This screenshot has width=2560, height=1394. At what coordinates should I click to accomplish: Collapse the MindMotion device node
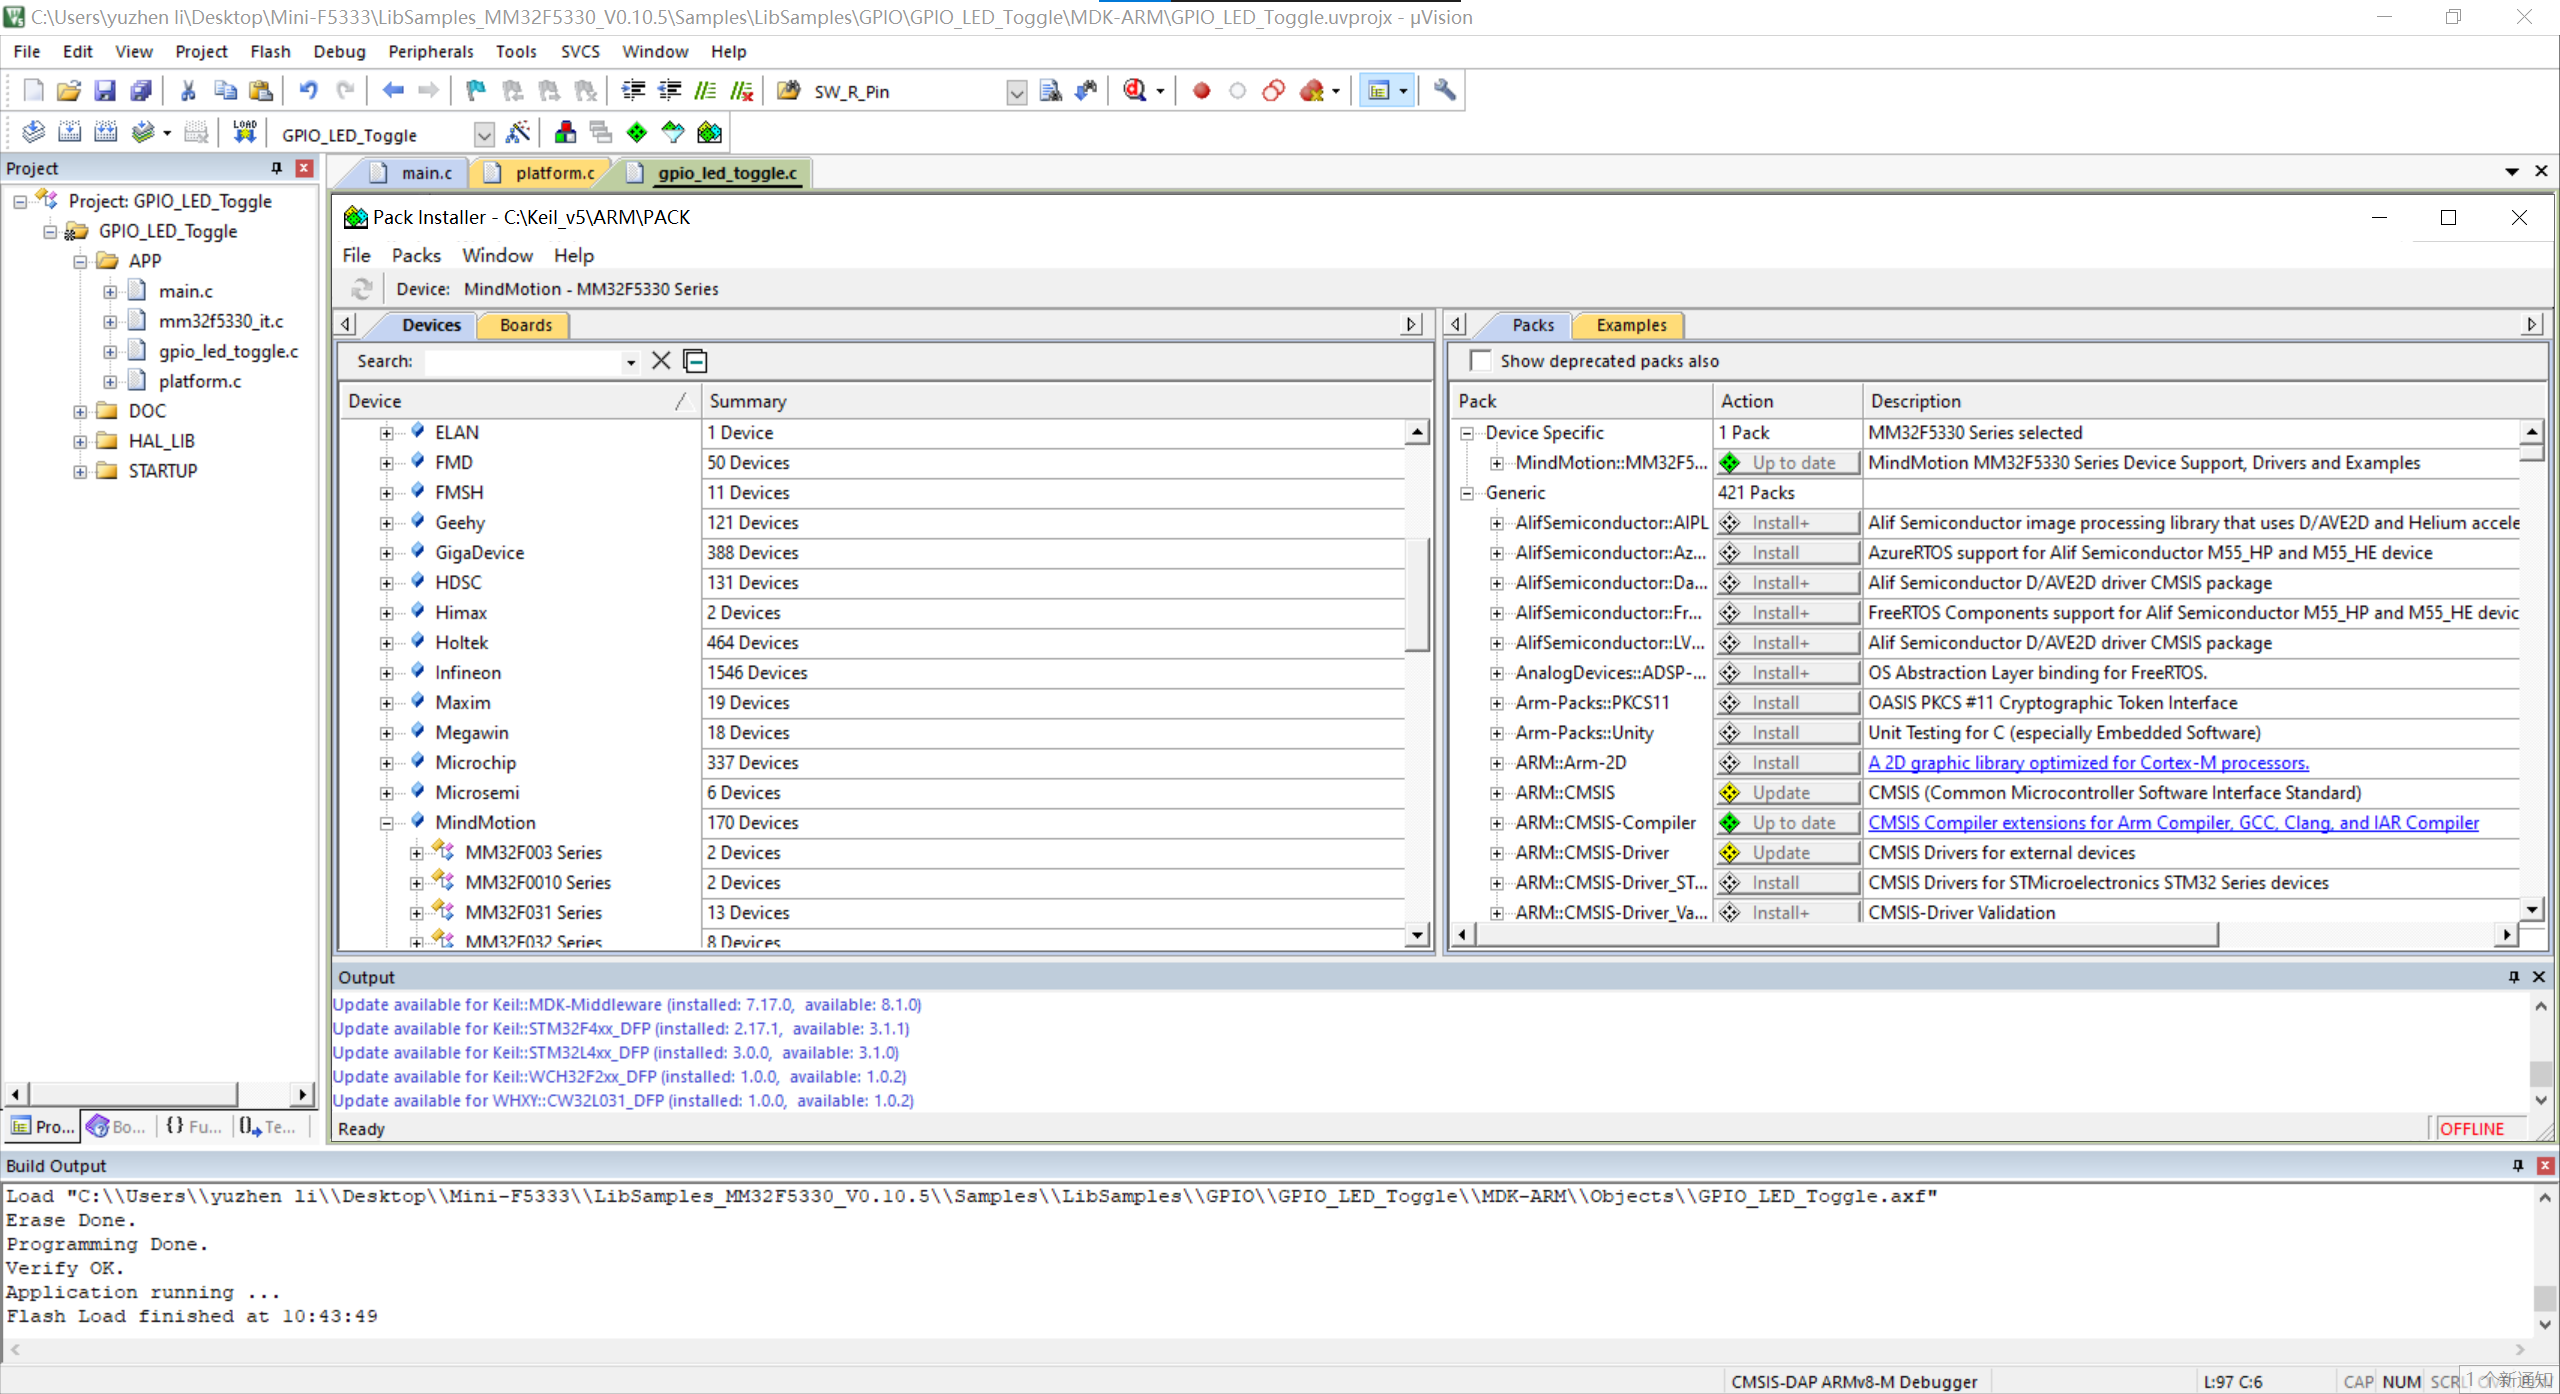(x=386, y=823)
